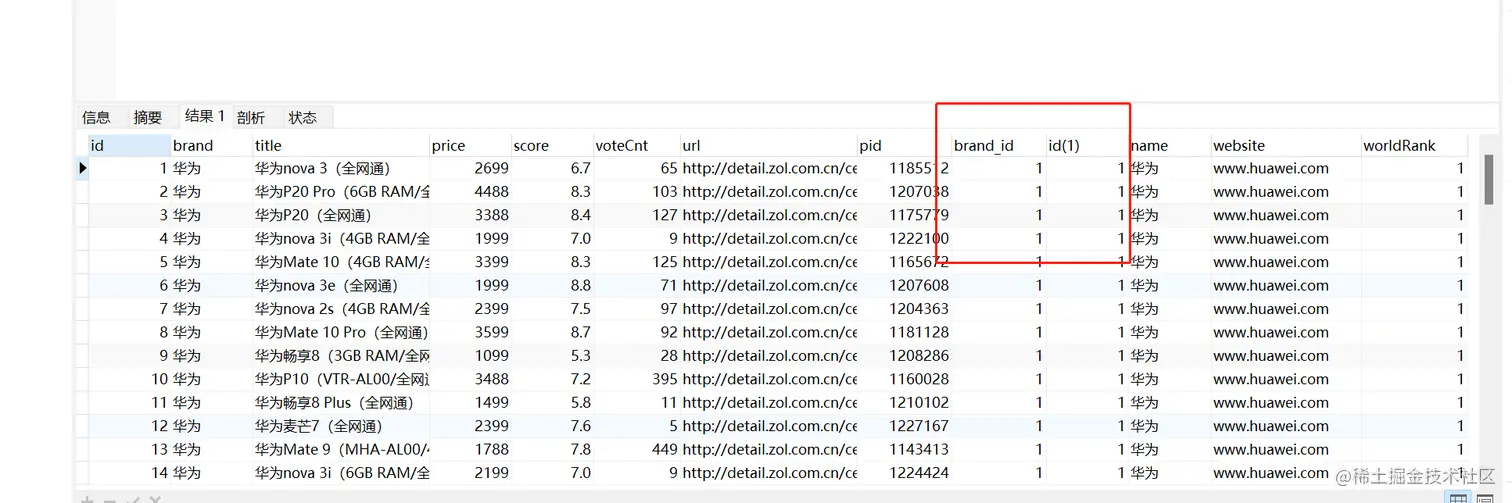
Task: Switch to the 信息 tab
Action: tap(96, 117)
